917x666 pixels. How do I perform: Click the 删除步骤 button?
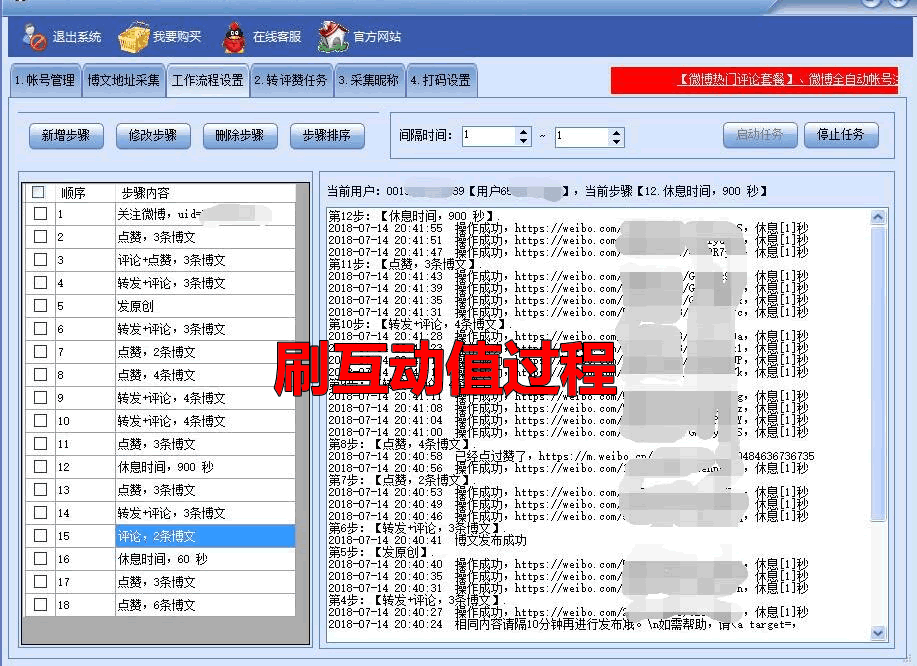(240, 136)
